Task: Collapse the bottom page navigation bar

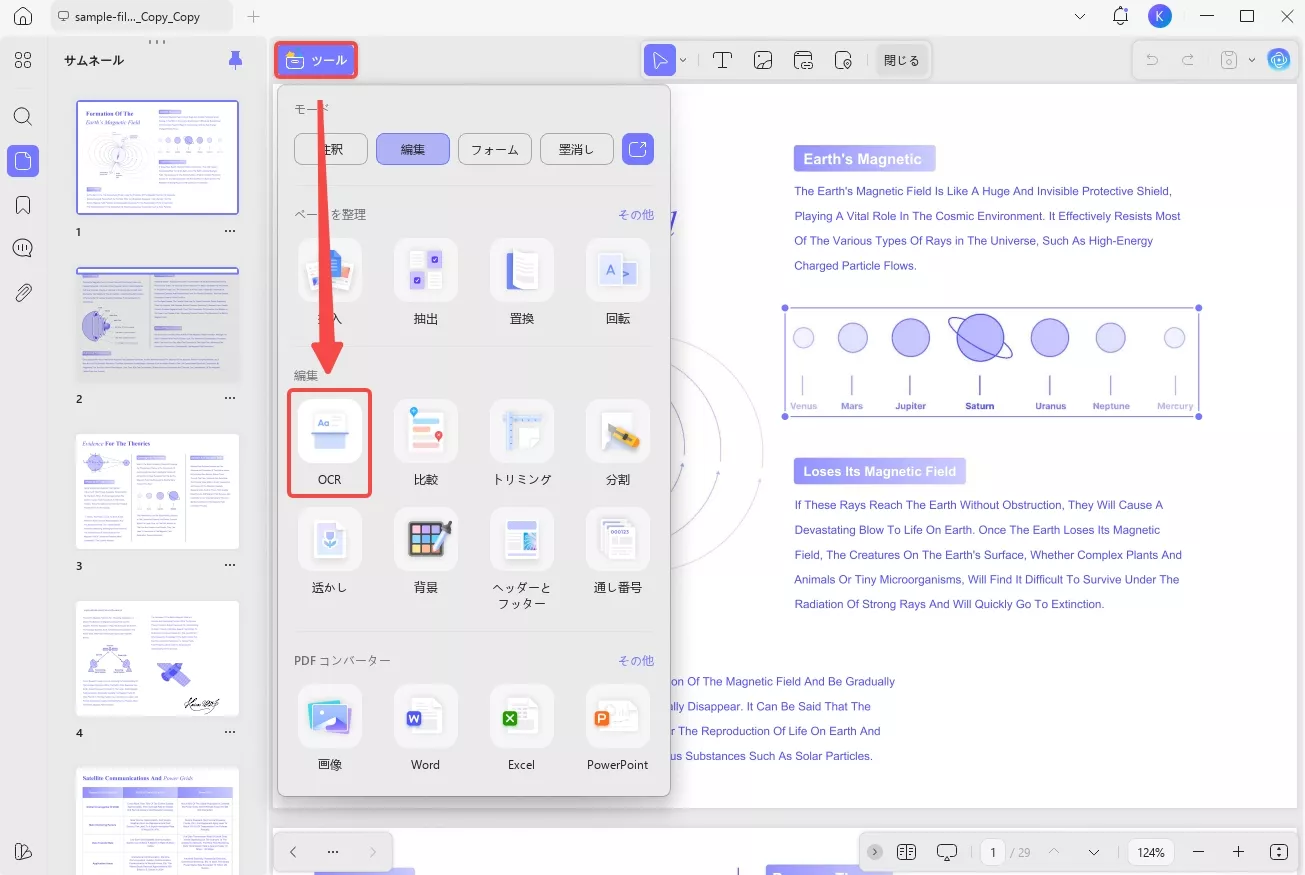Action: click(x=875, y=852)
